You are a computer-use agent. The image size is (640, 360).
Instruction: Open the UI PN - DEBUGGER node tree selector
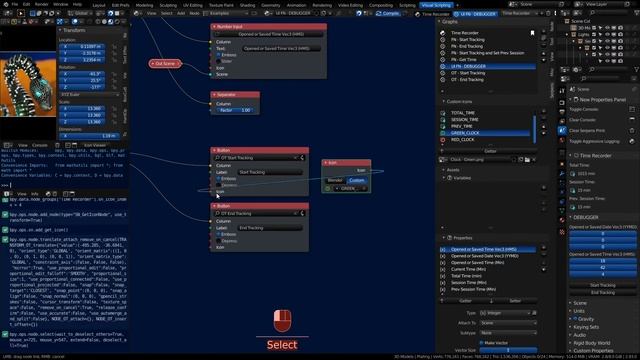[292, 13]
